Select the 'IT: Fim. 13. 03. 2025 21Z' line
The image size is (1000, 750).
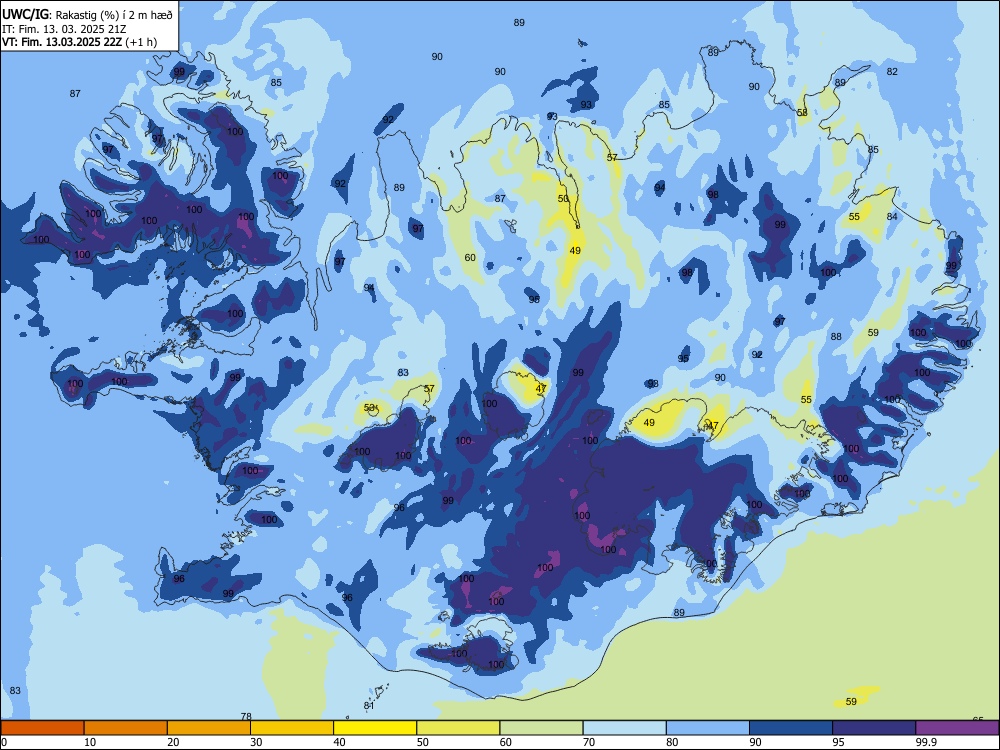point(62,29)
